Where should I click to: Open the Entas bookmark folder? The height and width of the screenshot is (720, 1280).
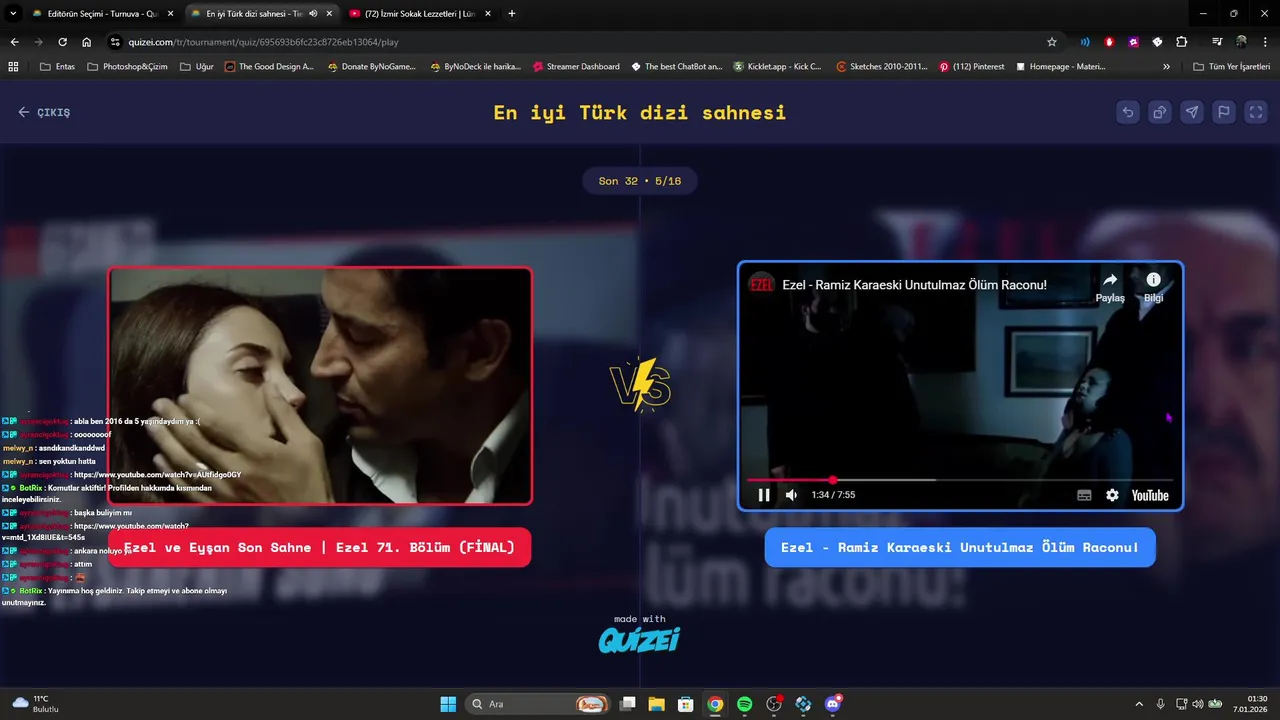click(57, 66)
